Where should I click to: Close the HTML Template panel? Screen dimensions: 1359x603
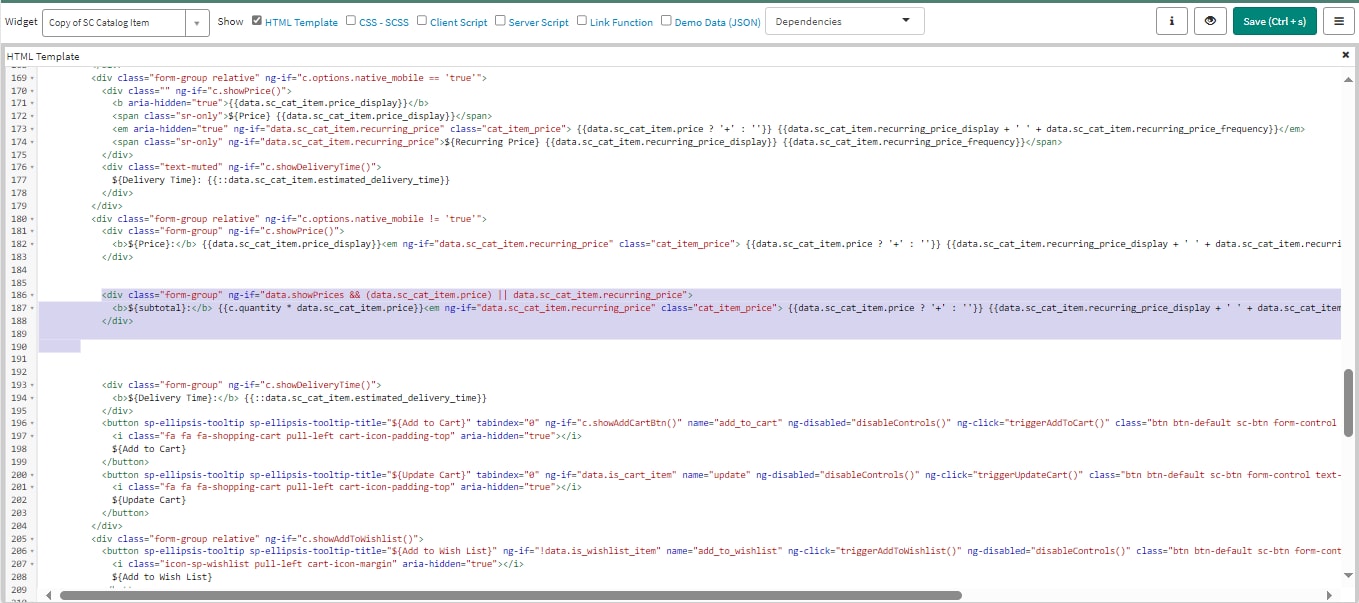[x=1345, y=55]
